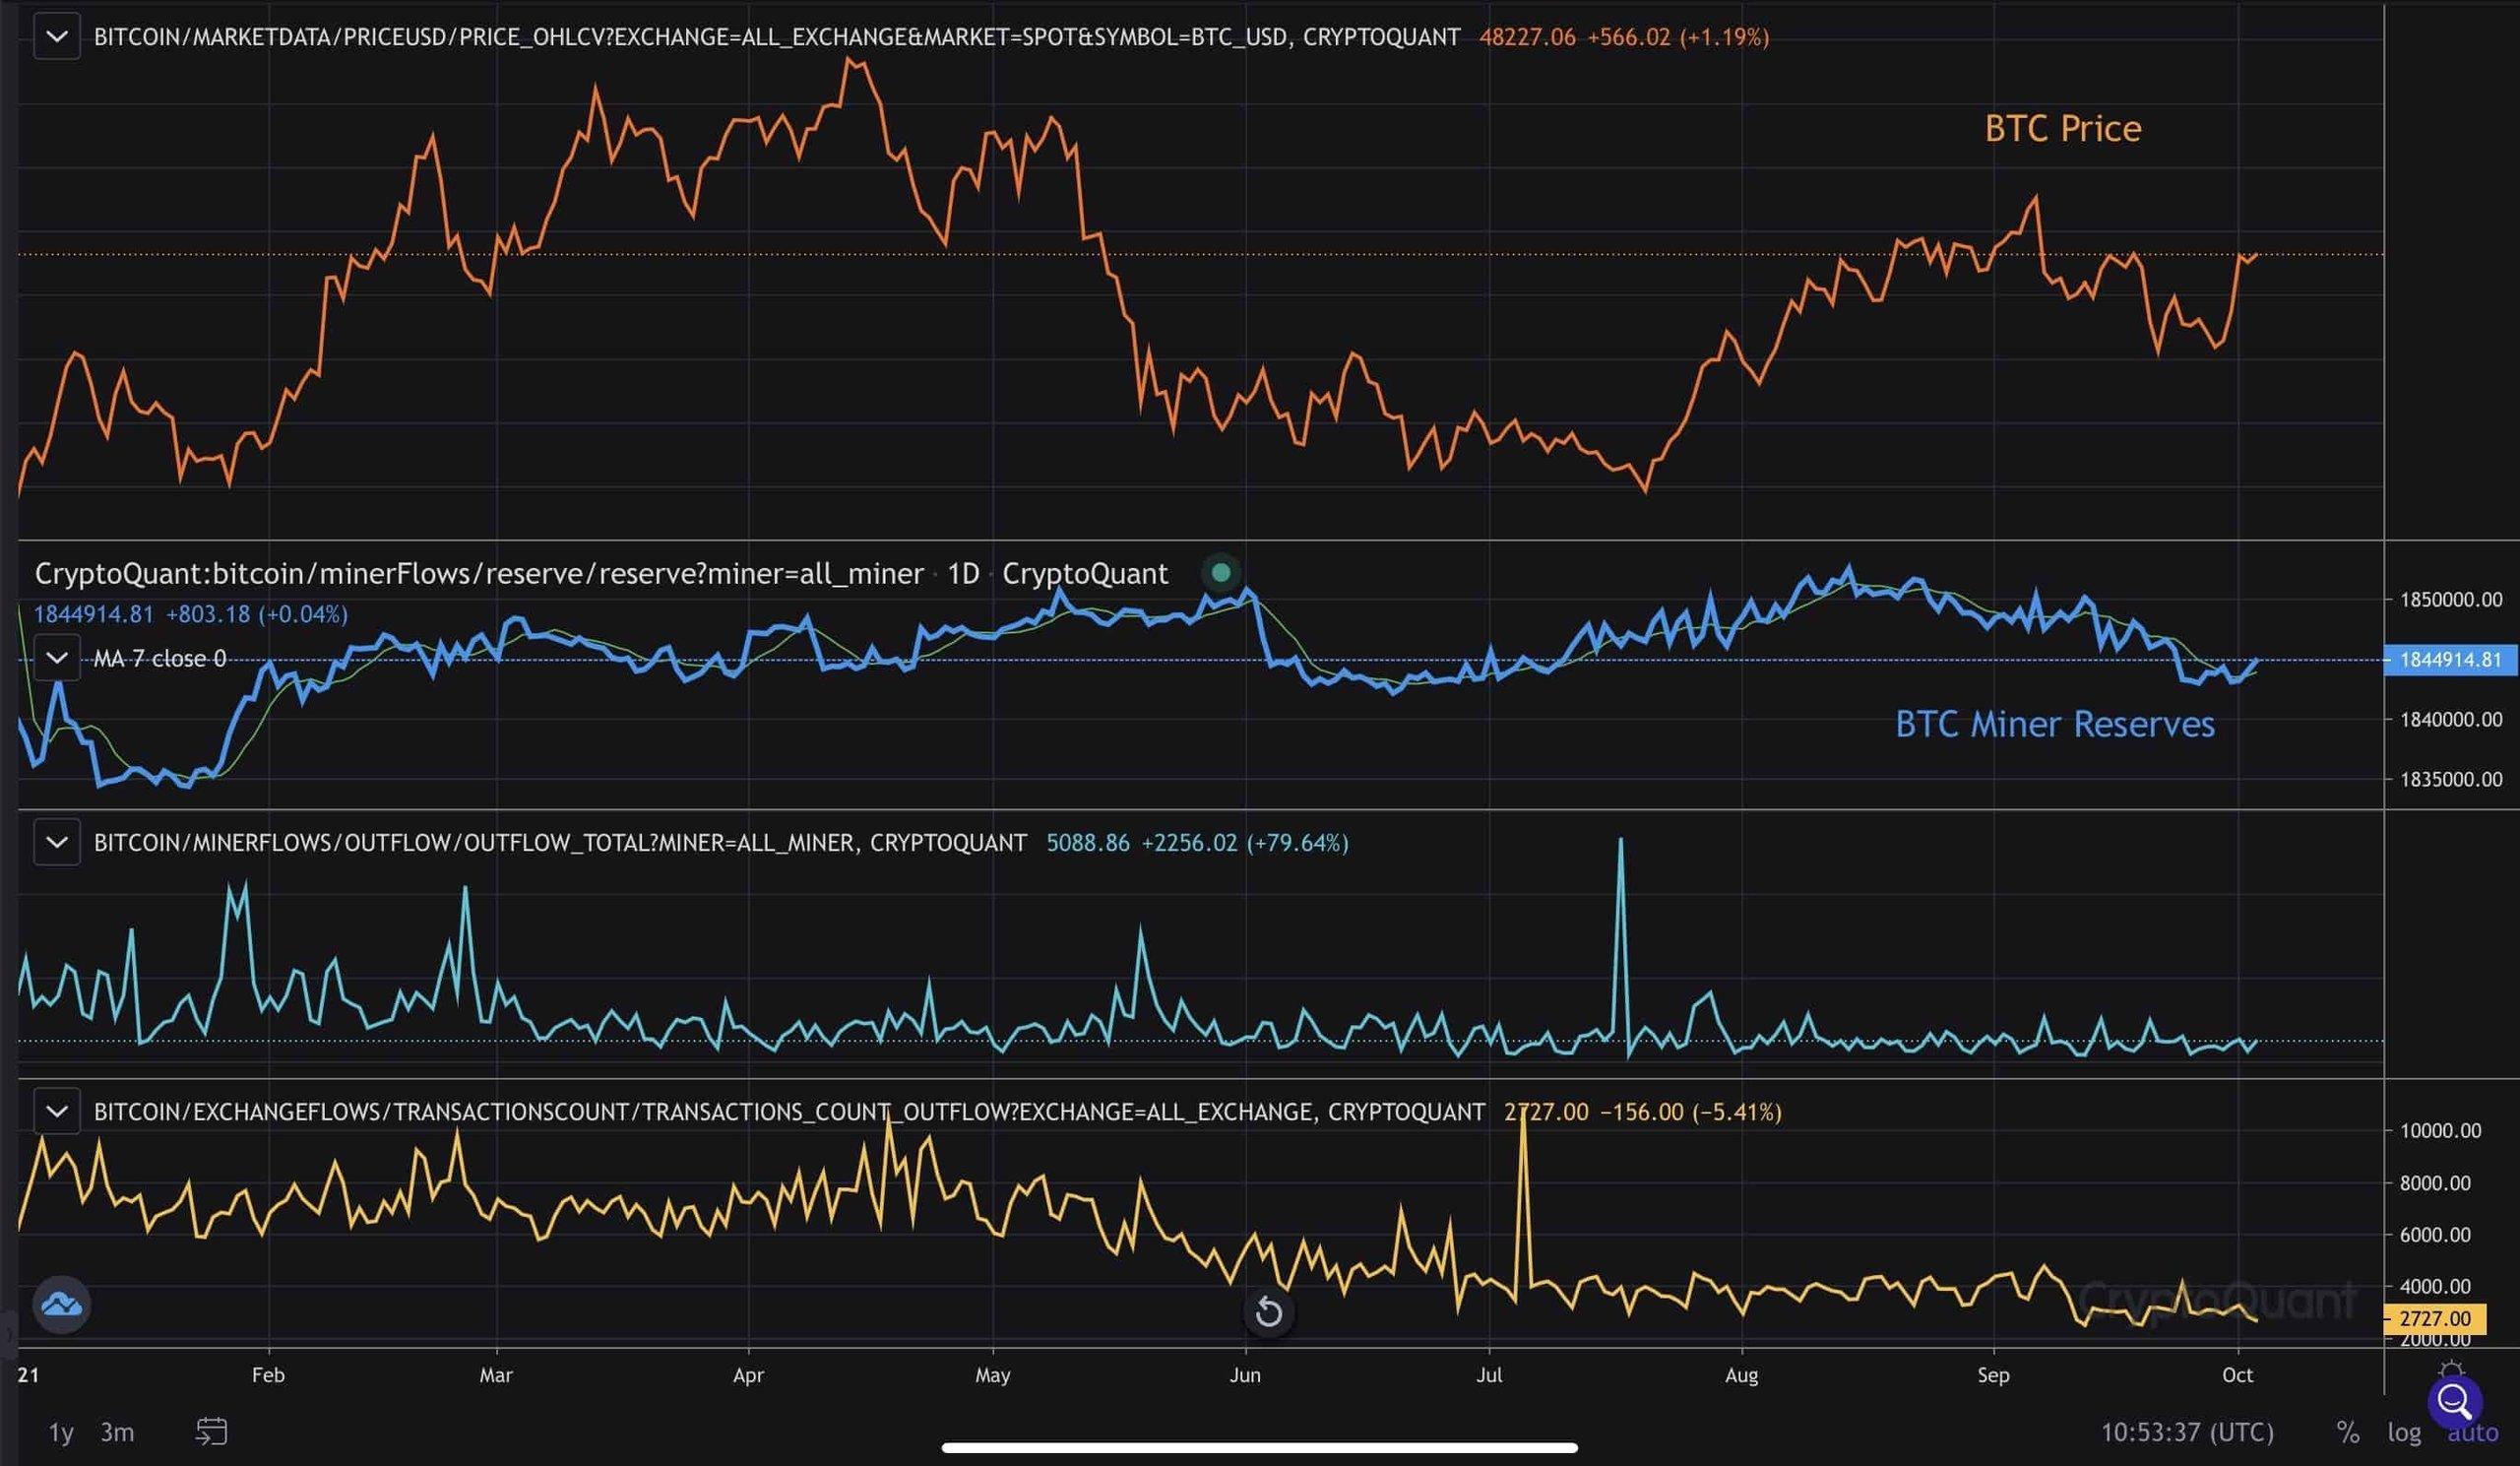Click the miner reserve symbol title

coord(478,574)
